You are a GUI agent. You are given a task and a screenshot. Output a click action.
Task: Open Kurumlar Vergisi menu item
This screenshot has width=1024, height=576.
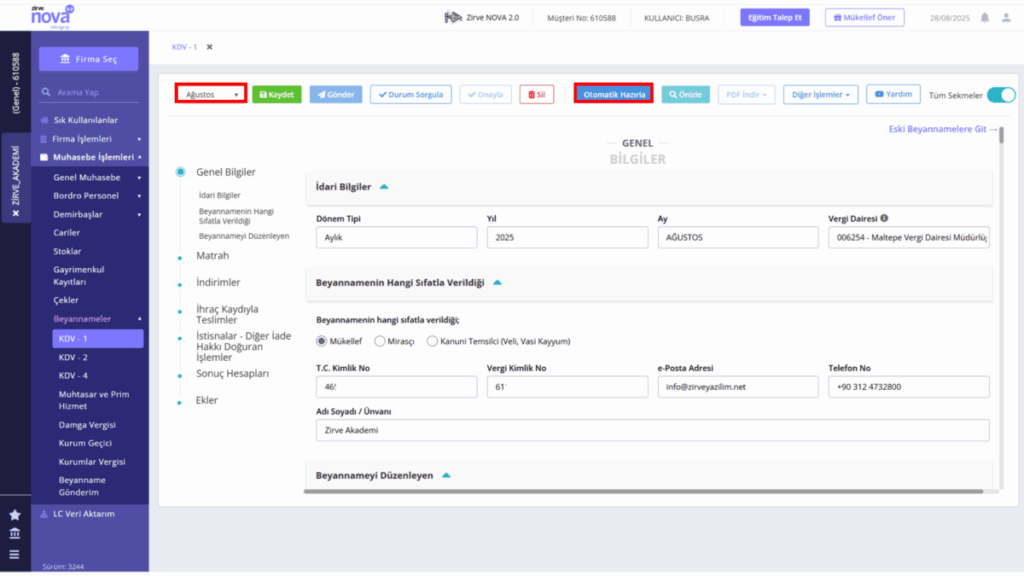click(92, 462)
